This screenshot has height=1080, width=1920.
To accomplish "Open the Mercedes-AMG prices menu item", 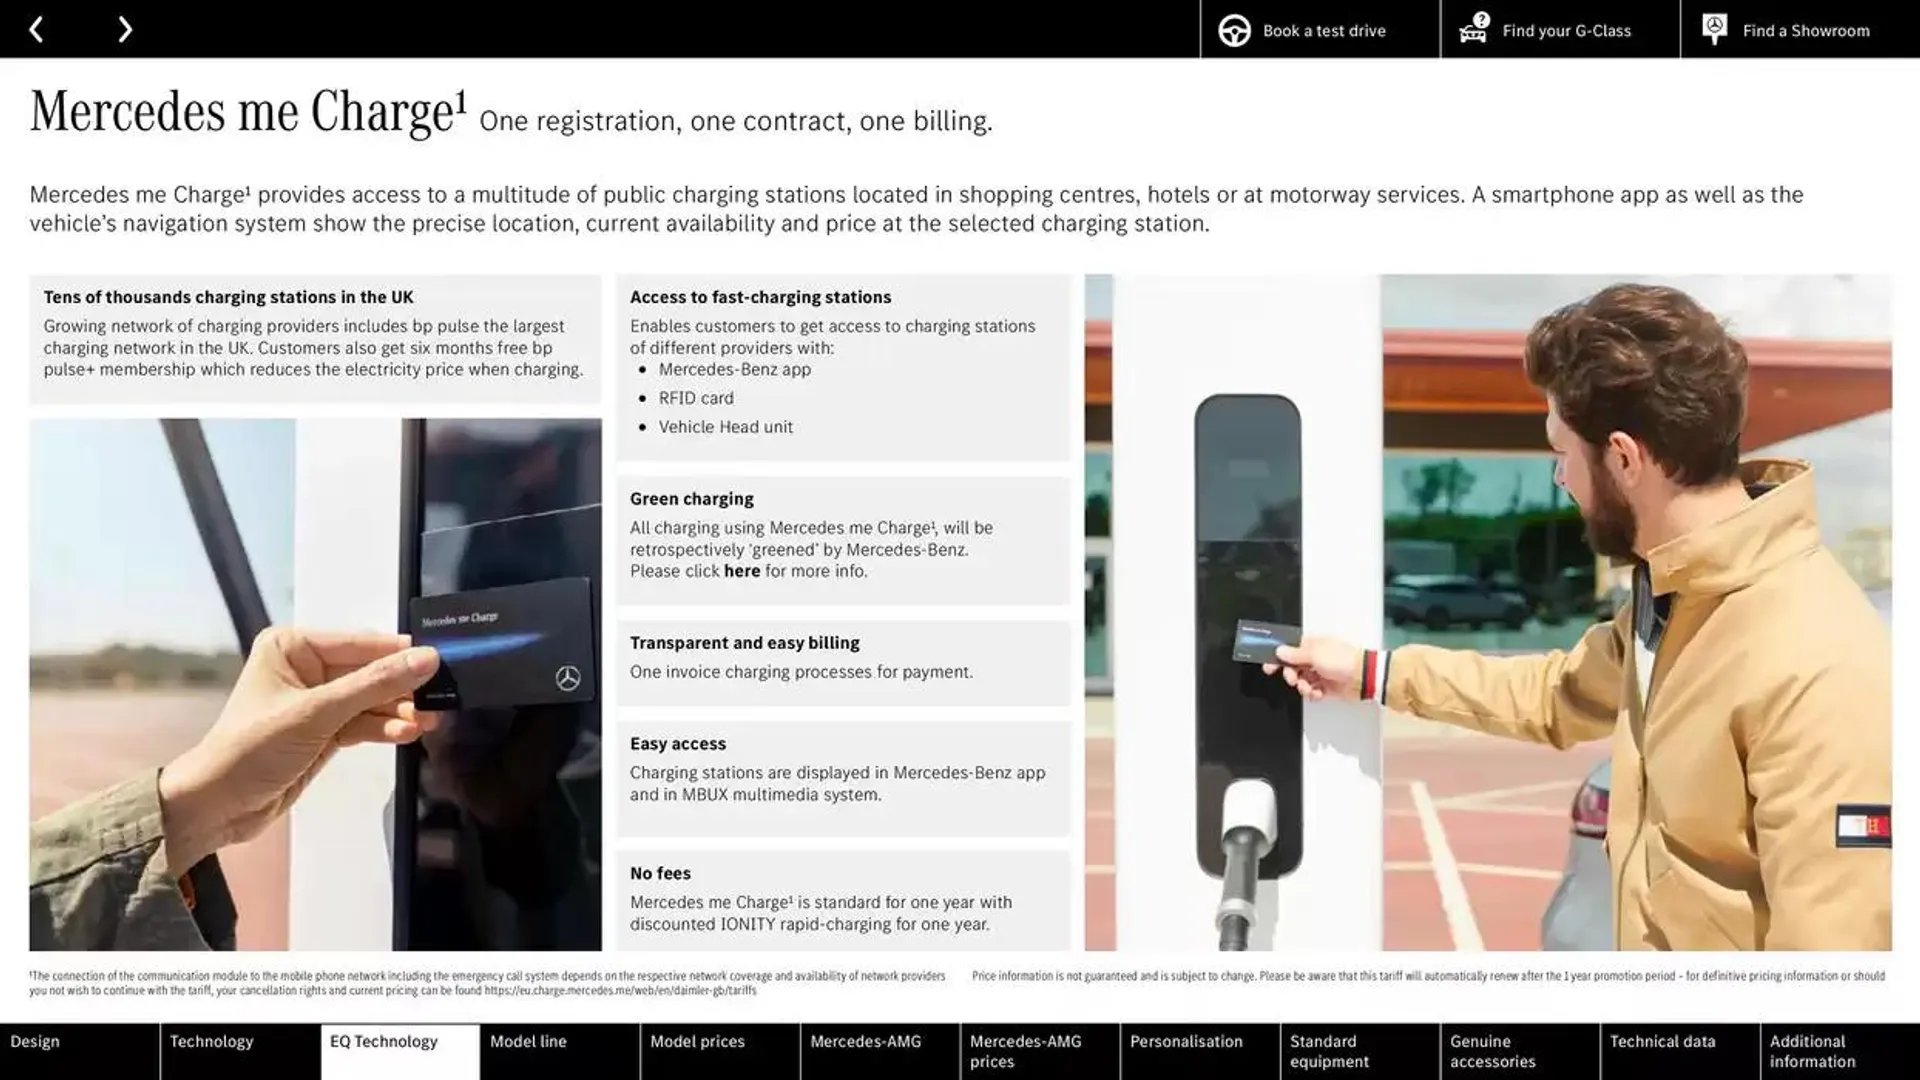I will [1026, 1051].
